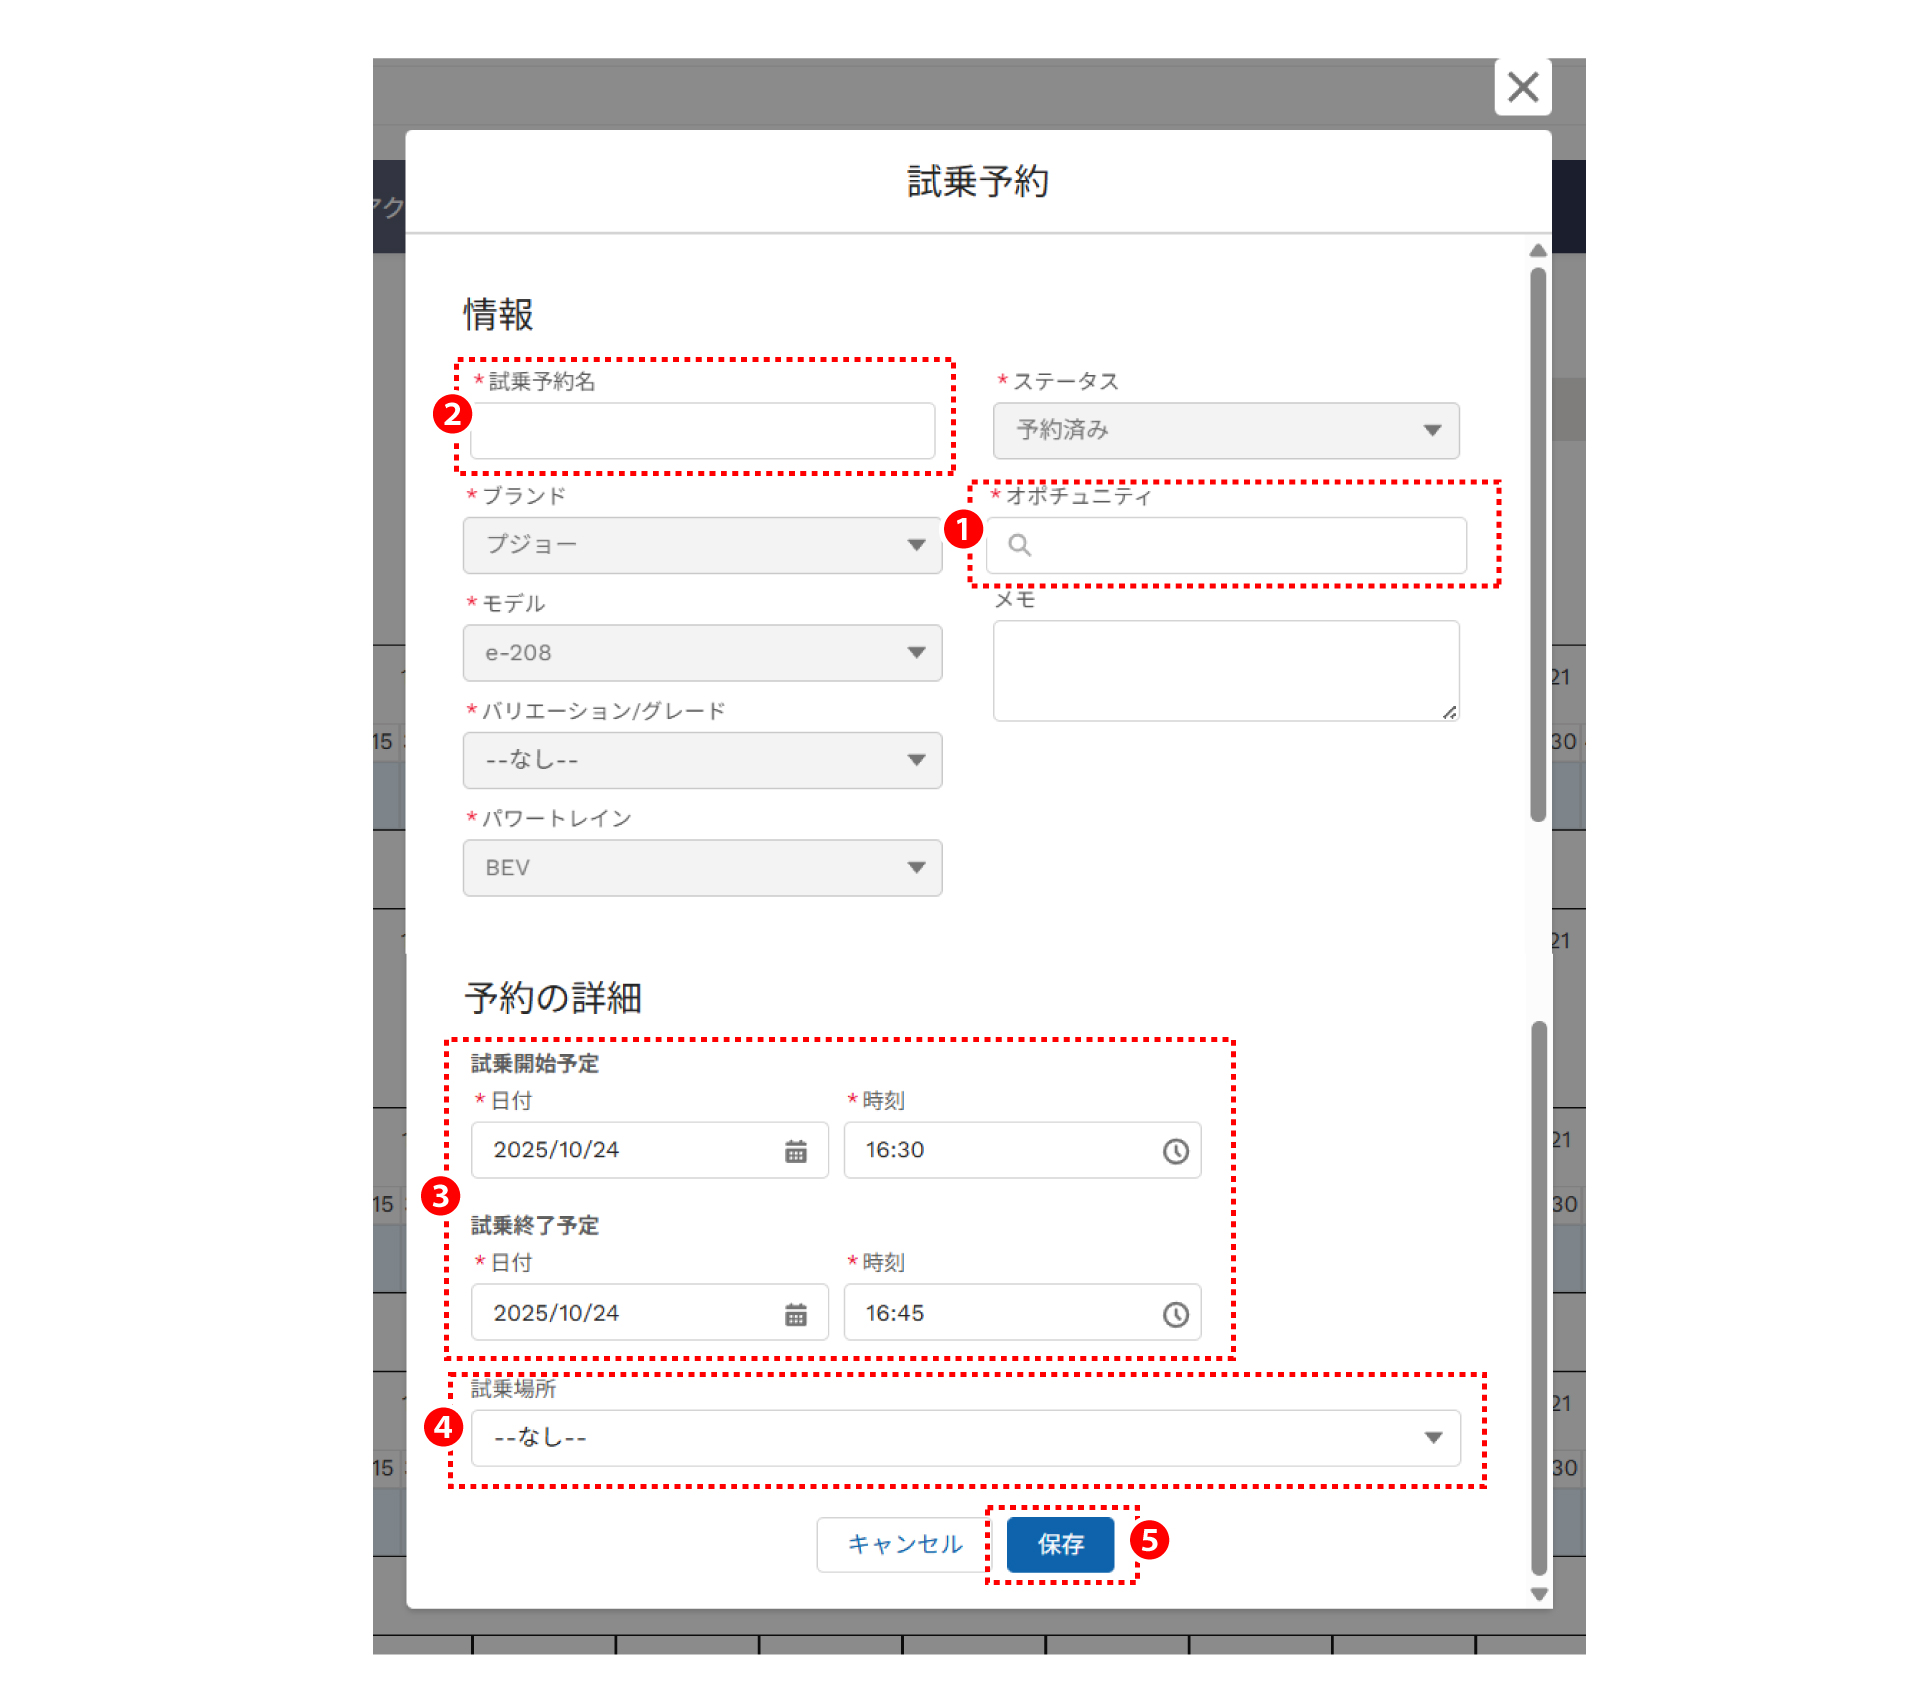Open the ステータス dropdown showing 予約済み
Viewport: 1920px width, 1702px height.
(x=1225, y=431)
